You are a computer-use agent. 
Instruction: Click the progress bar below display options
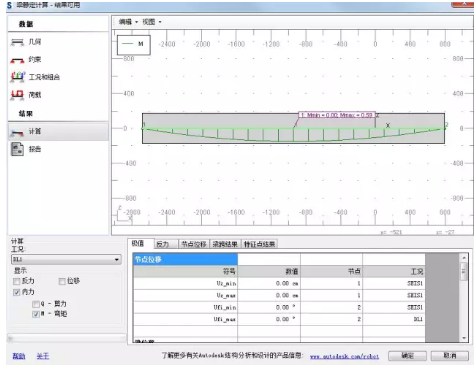click(x=66, y=339)
